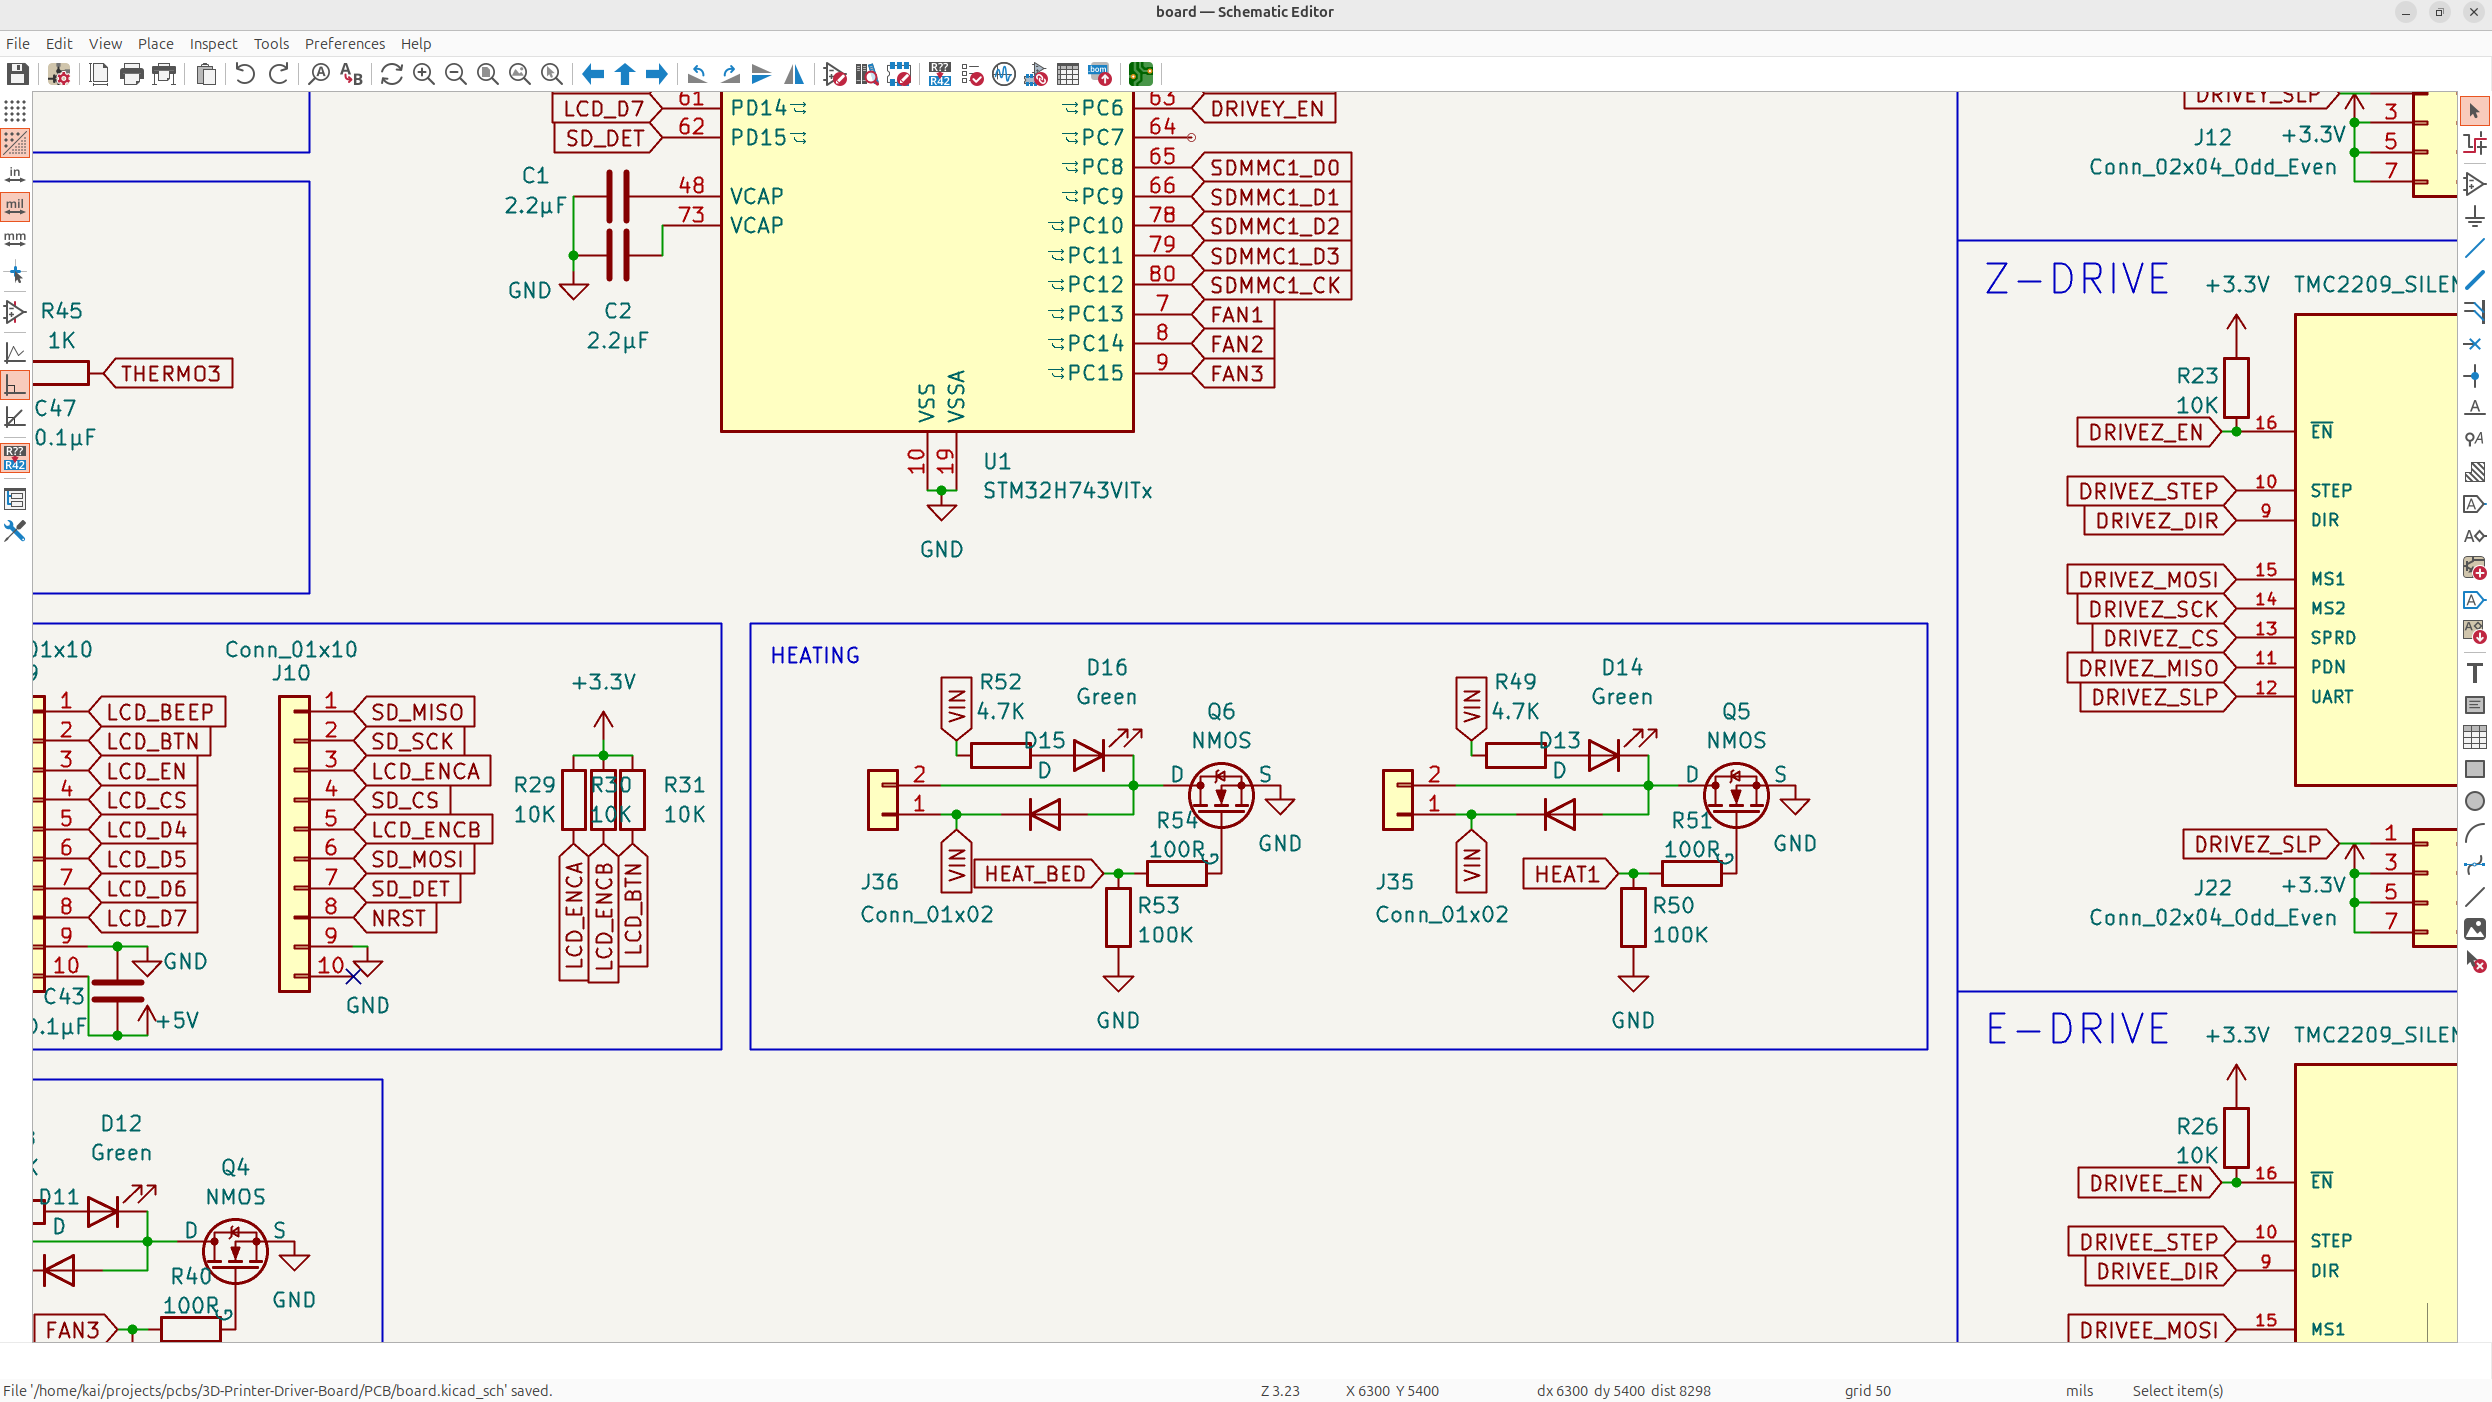This screenshot has height=1402, width=2492.
Task: Select the Draw wire tool
Action: pos(2475,248)
